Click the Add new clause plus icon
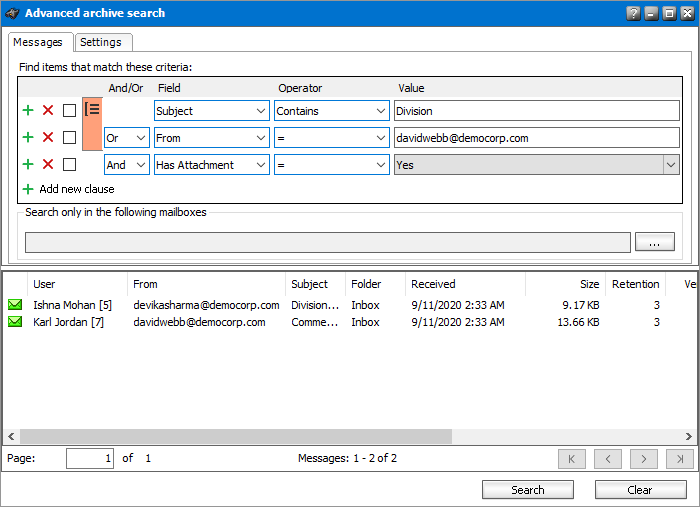This screenshot has height=507, width=700. click(x=28, y=189)
